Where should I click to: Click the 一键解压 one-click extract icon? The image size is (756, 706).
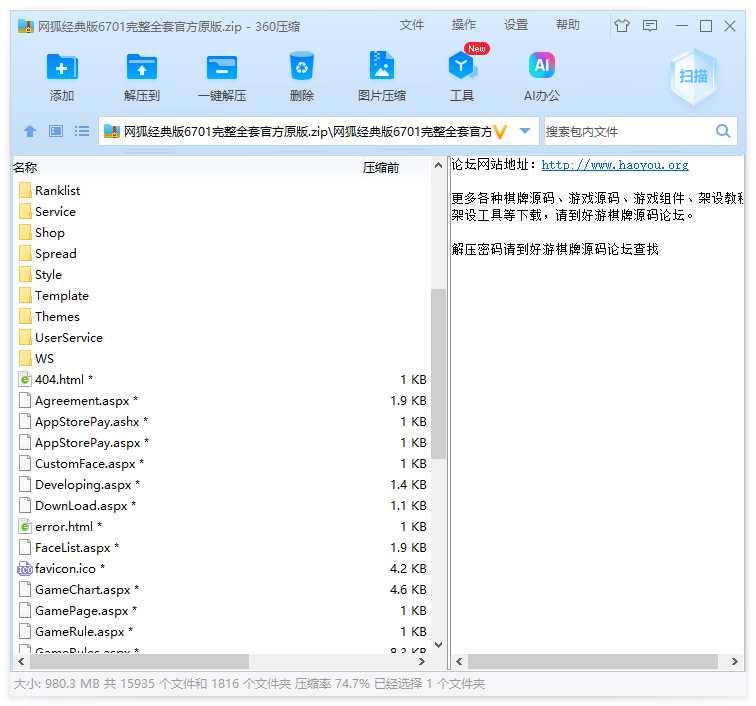[221, 67]
